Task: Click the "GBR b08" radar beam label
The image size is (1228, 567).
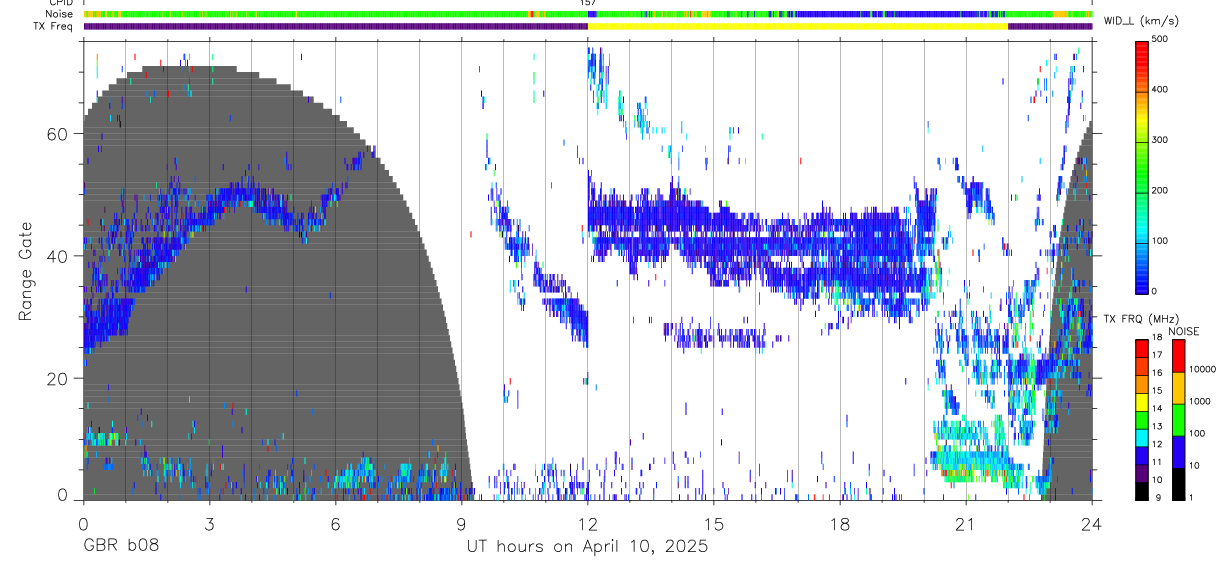Action: 121,547
